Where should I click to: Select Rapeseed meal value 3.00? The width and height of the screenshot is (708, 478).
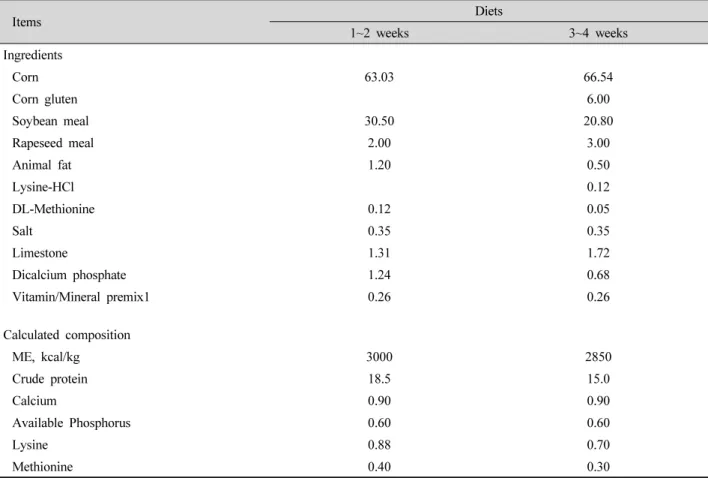(x=598, y=143)
